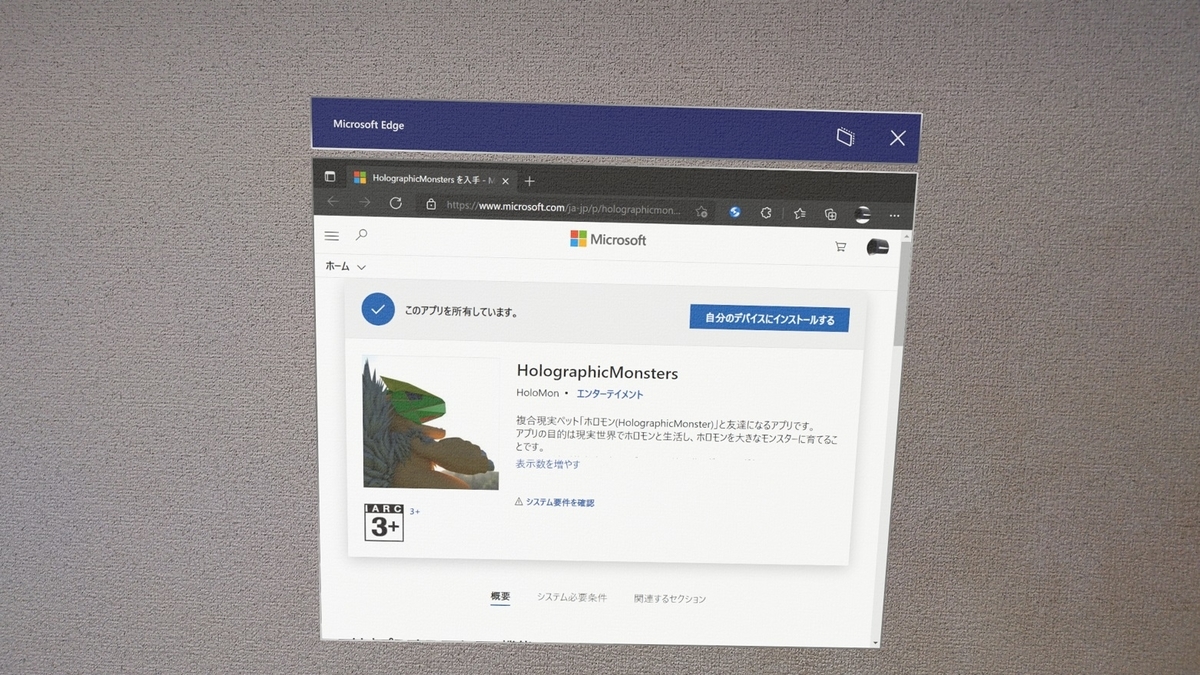This screenshot has height=675, width=1200.
Task: Select the 概要 tab
Action: [x=500, y=596]
